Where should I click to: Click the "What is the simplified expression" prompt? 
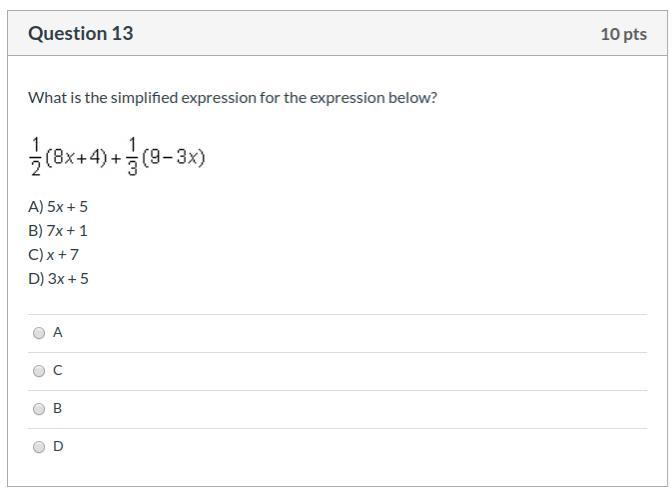(x=233, y=98)
